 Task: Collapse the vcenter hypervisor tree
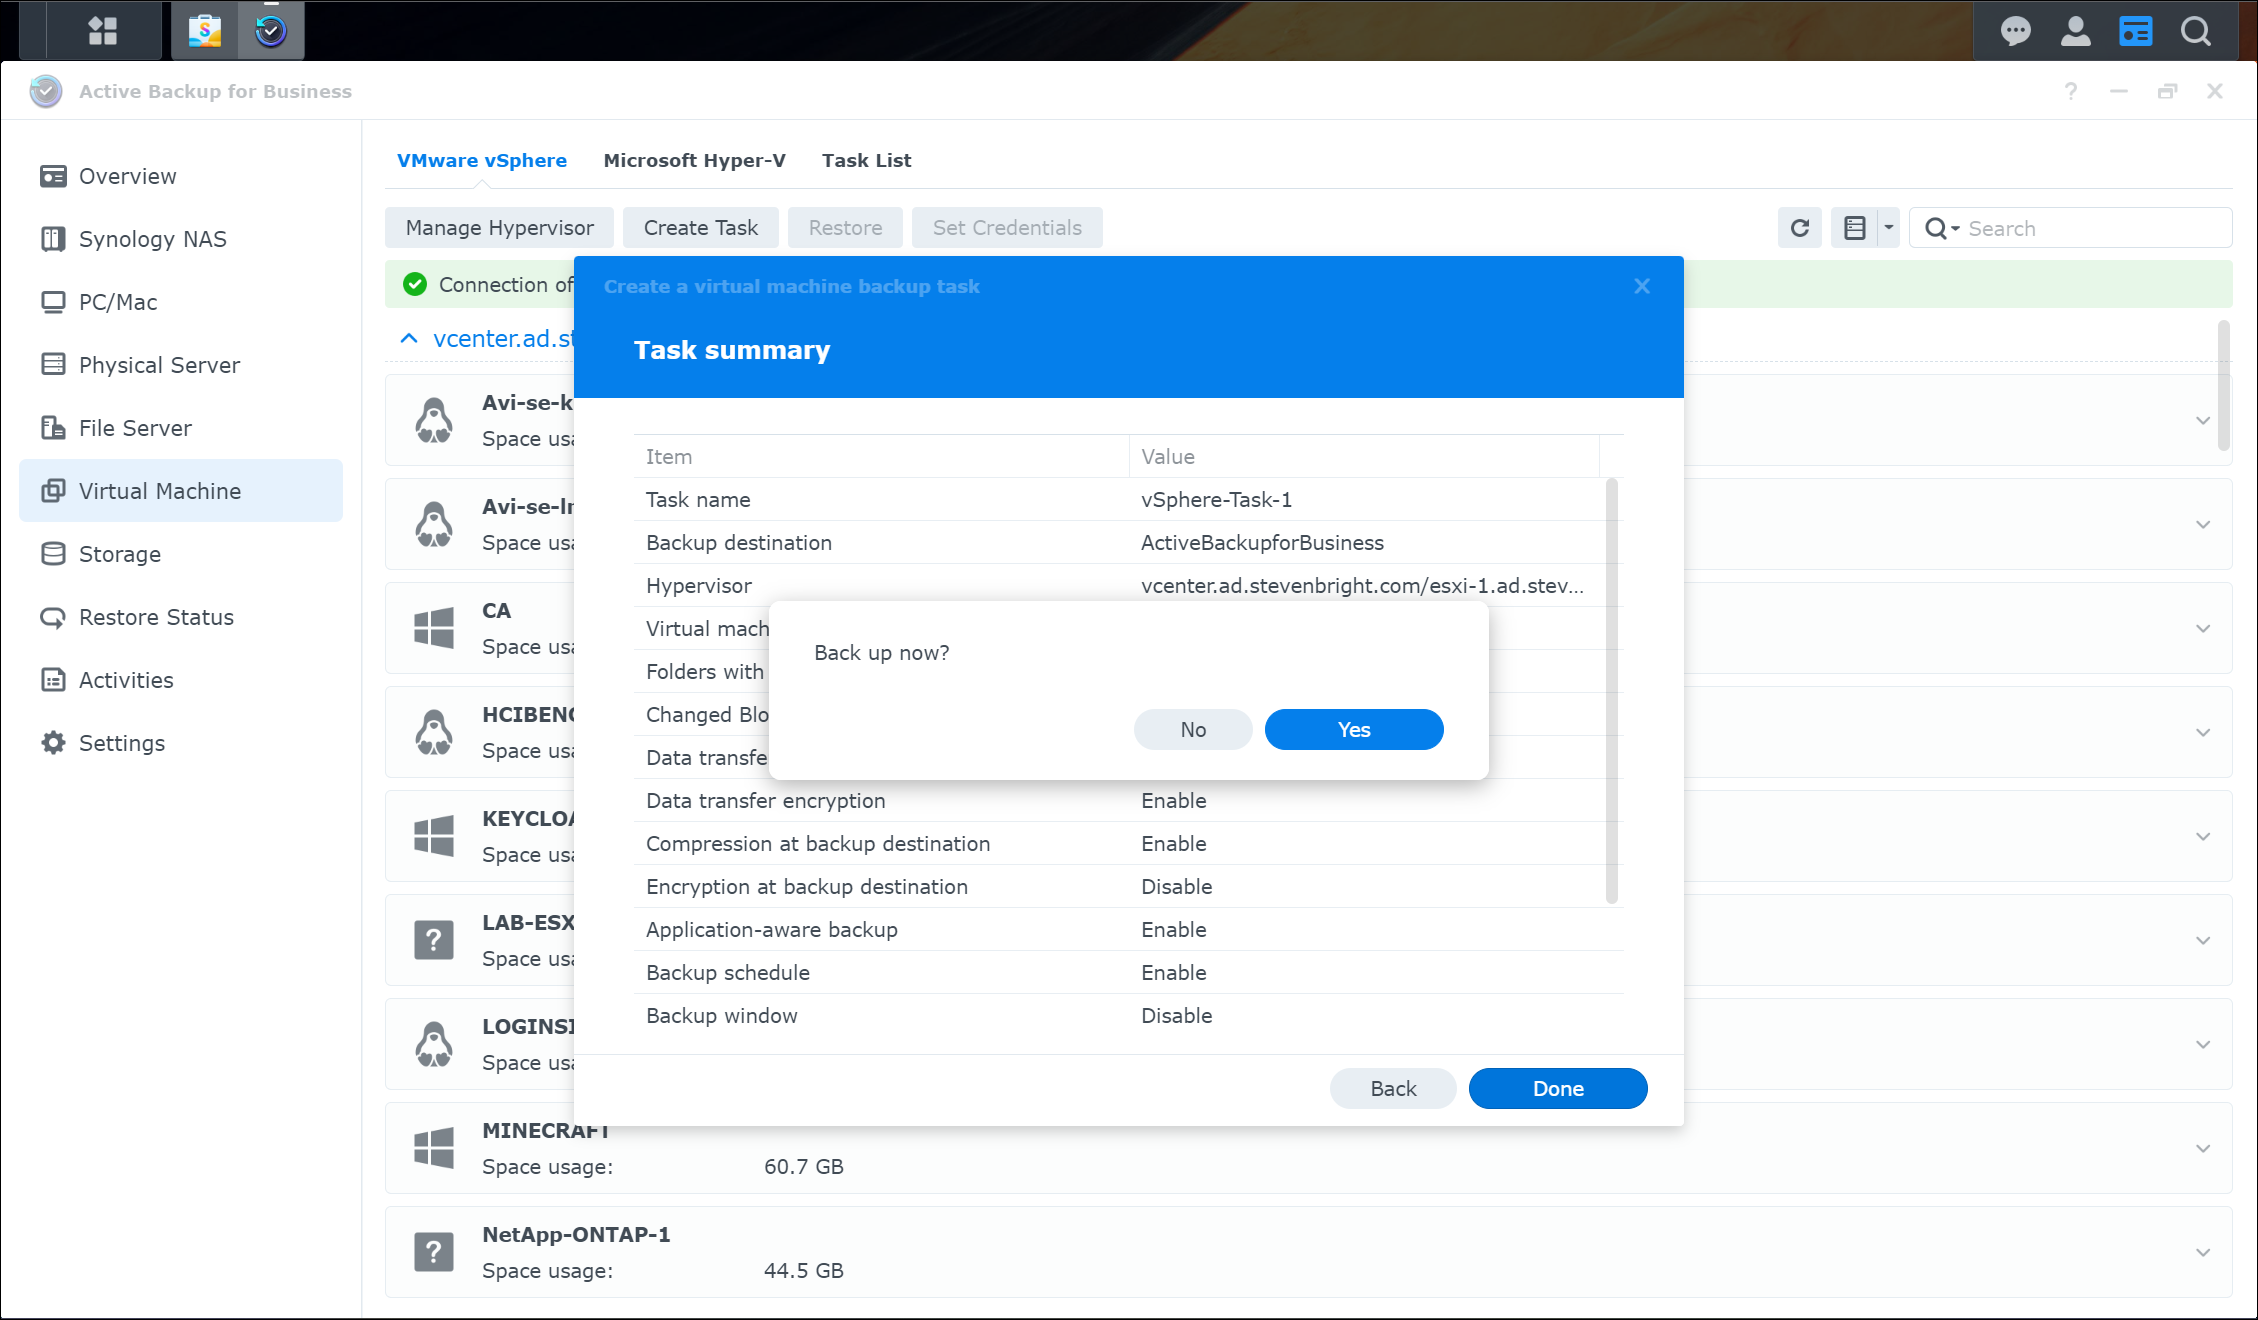pos(408,338)
